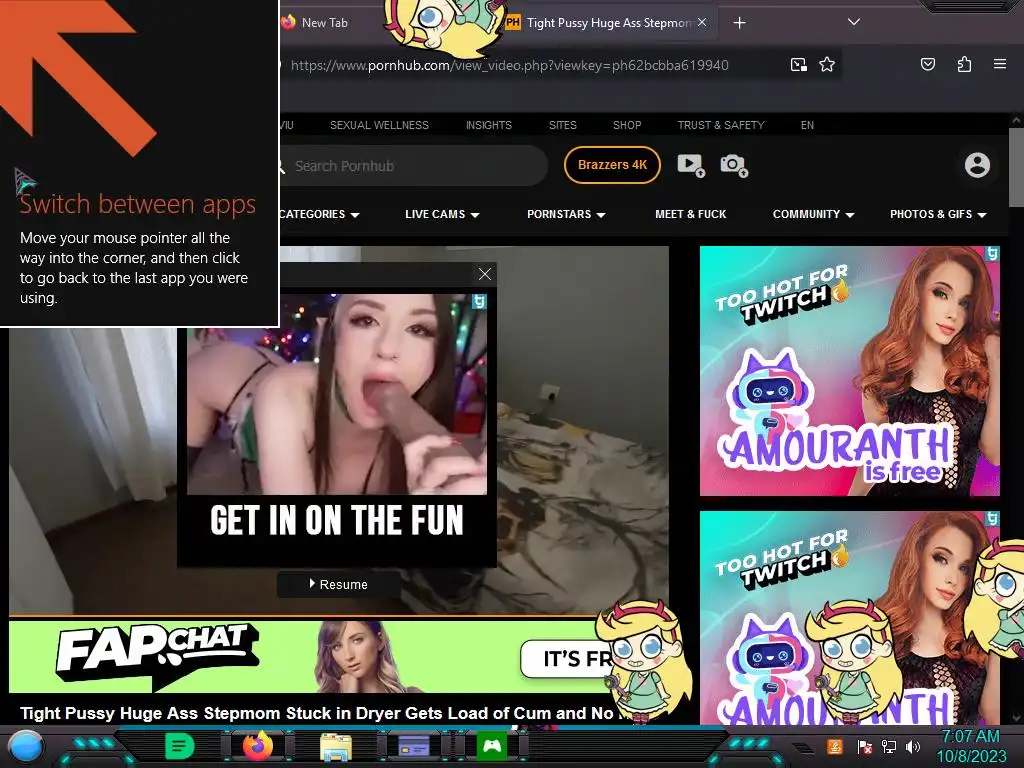Open the purple card app in taskbar

coord(414,746)
